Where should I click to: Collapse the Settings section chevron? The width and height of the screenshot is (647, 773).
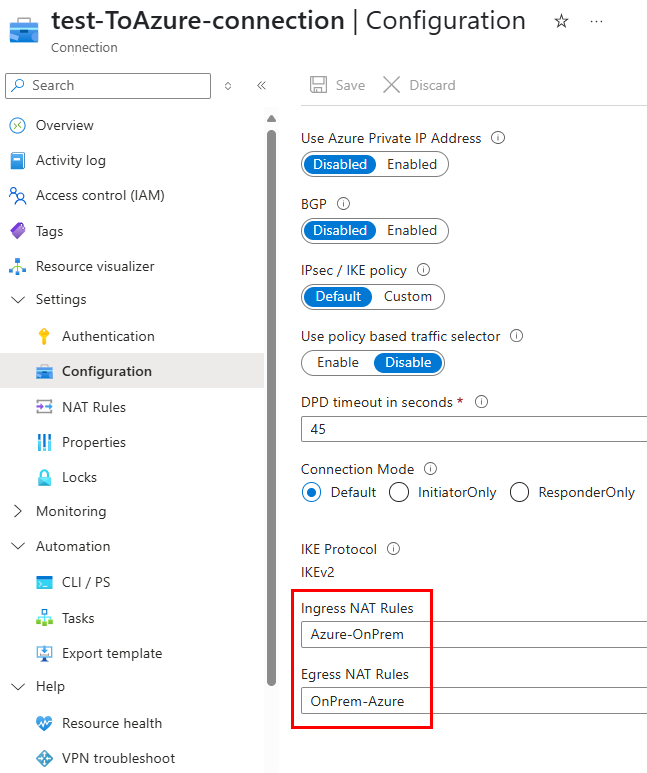click(x=18, y=299)
